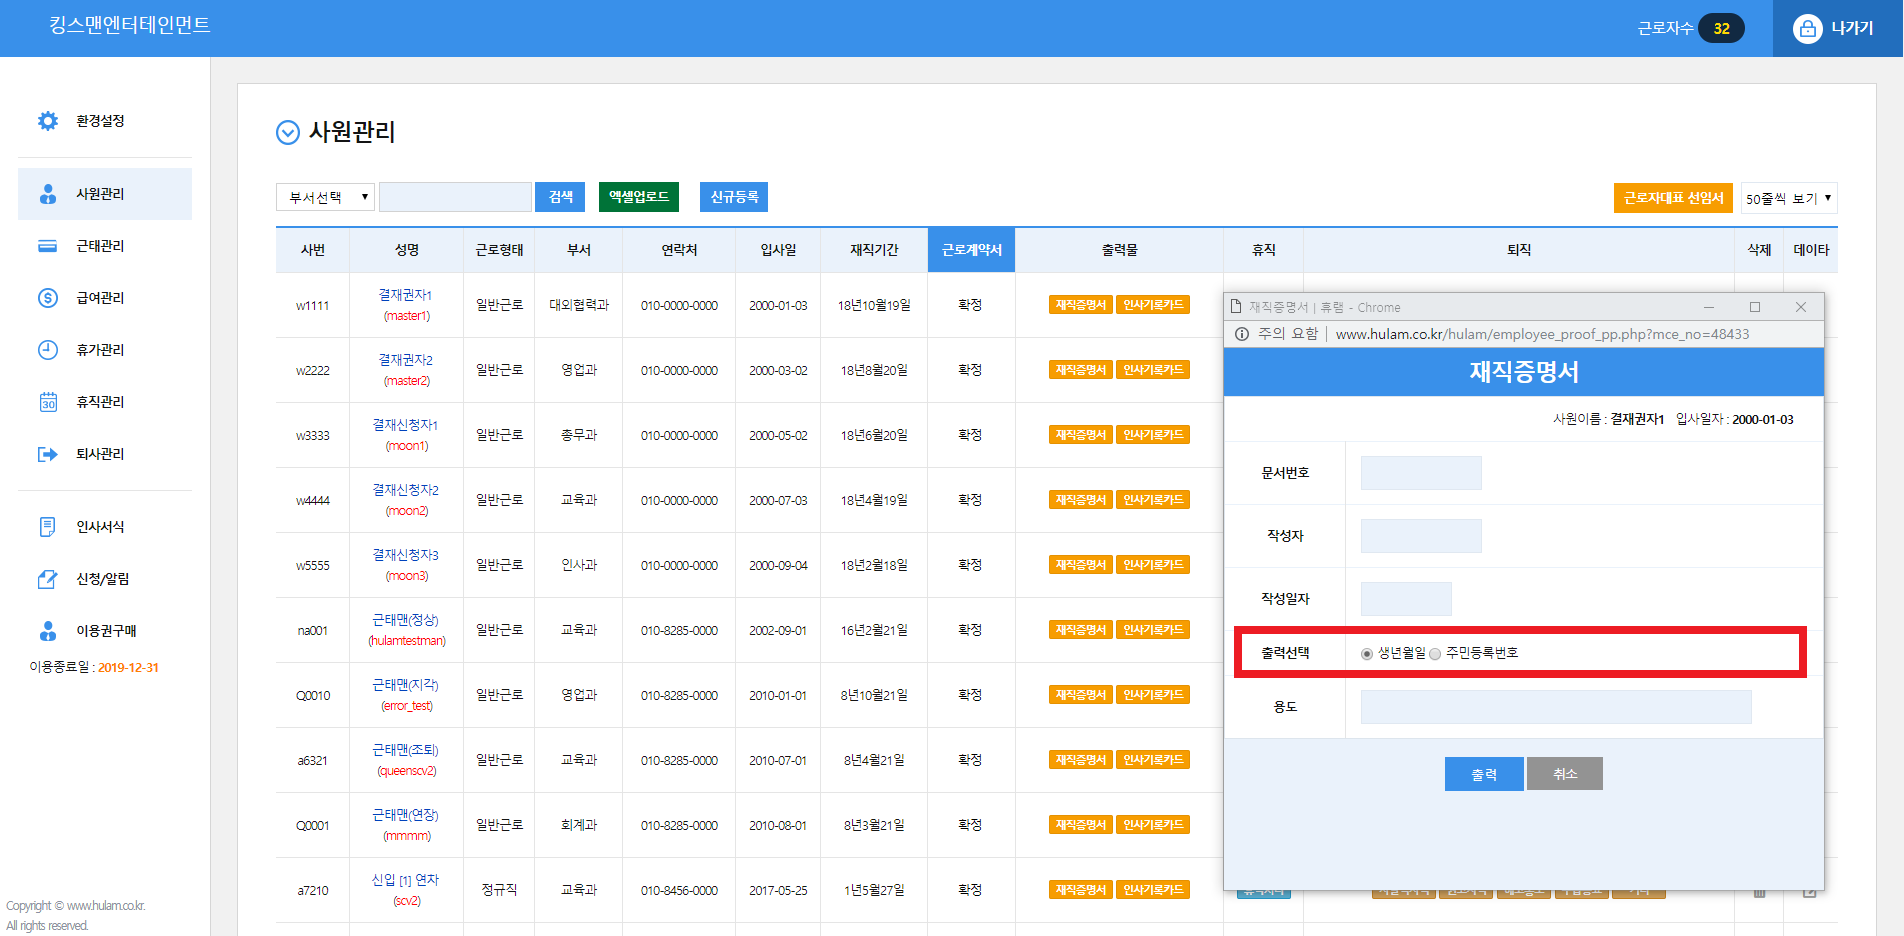Click the coin icon for 급여관리
The width and height of the screenshot is (1904, 936).
tap(48, 298)
